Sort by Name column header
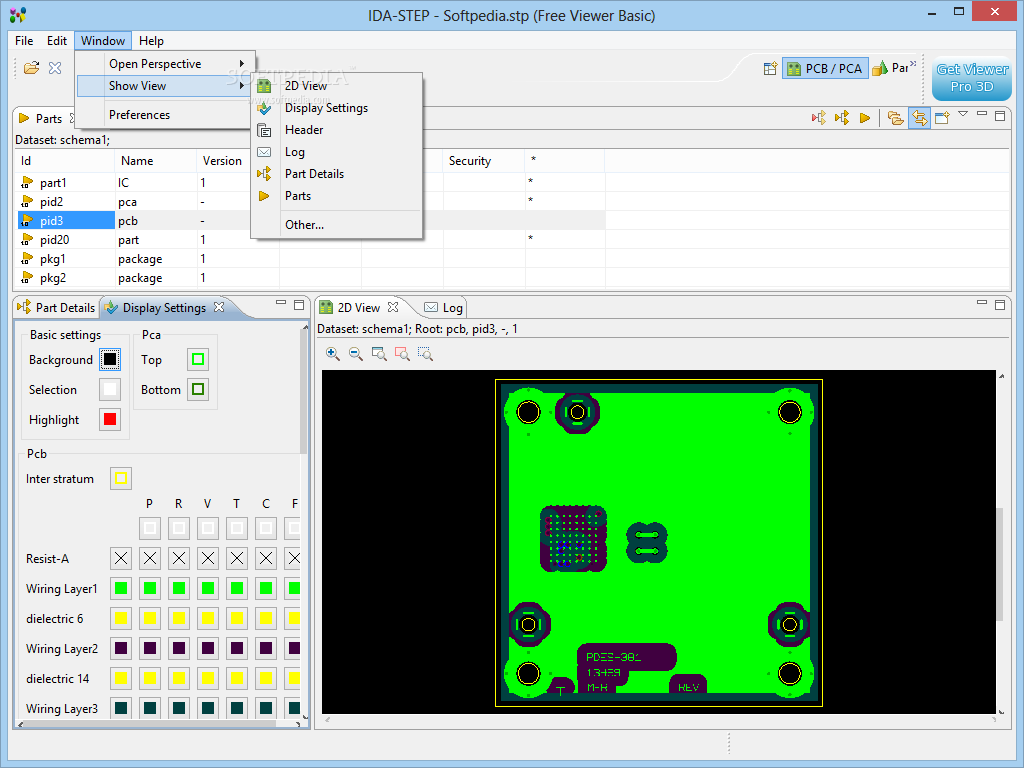Image resolution: width=1024 pixels, height=768 pixels. pos(155,161)
